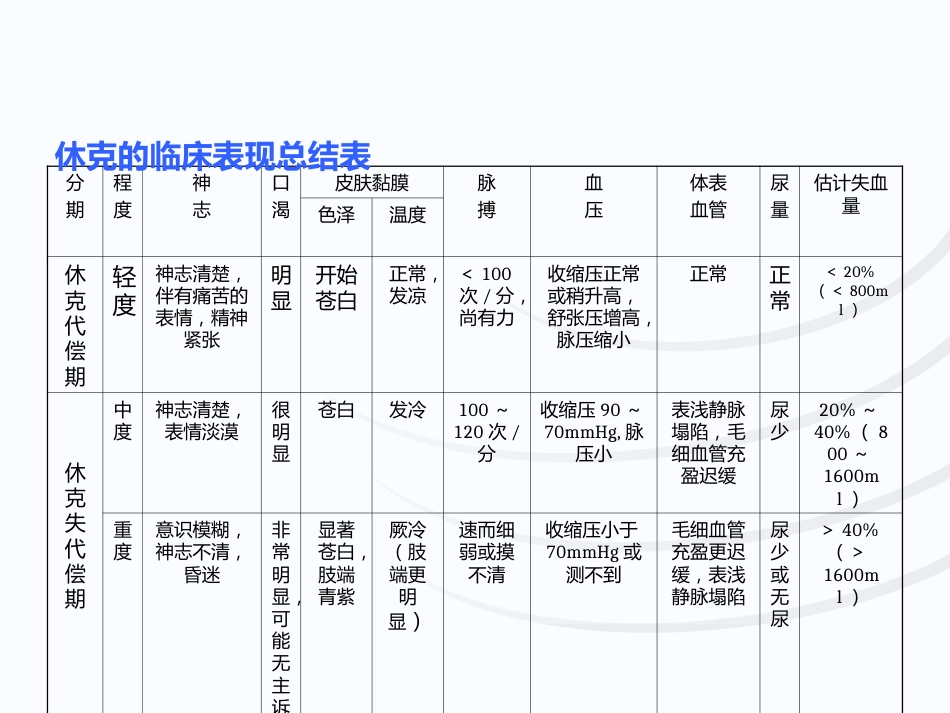
Task: Click the cell 毛细血管充盈更迟缓，表浅静脉塌陷
Action: tap(708, 613)
